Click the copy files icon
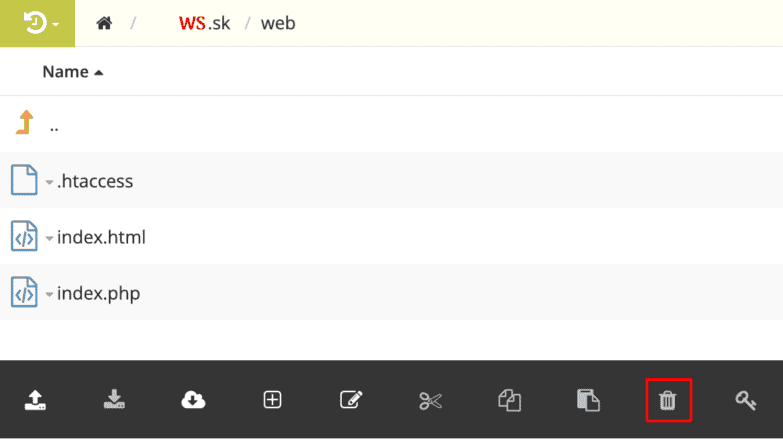The image size is (783, 439). [x=509, y=400]
